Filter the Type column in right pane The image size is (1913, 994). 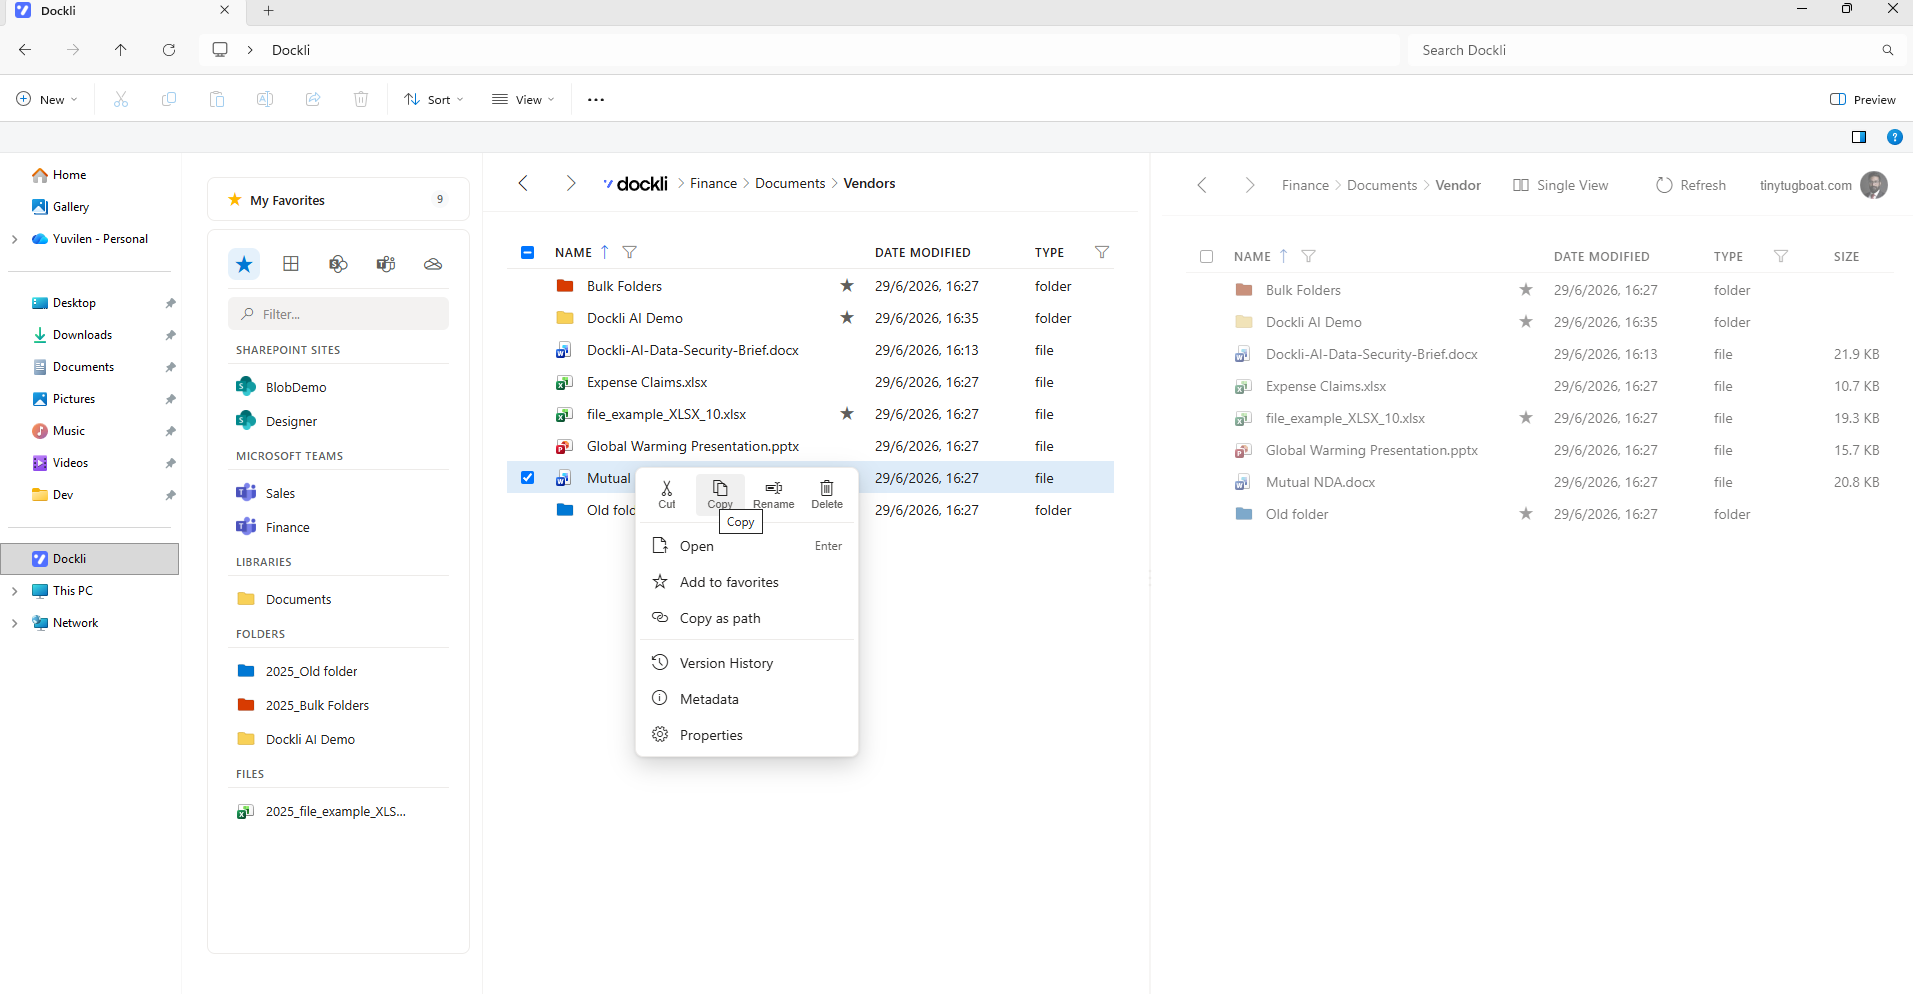tap(1781, 256)
